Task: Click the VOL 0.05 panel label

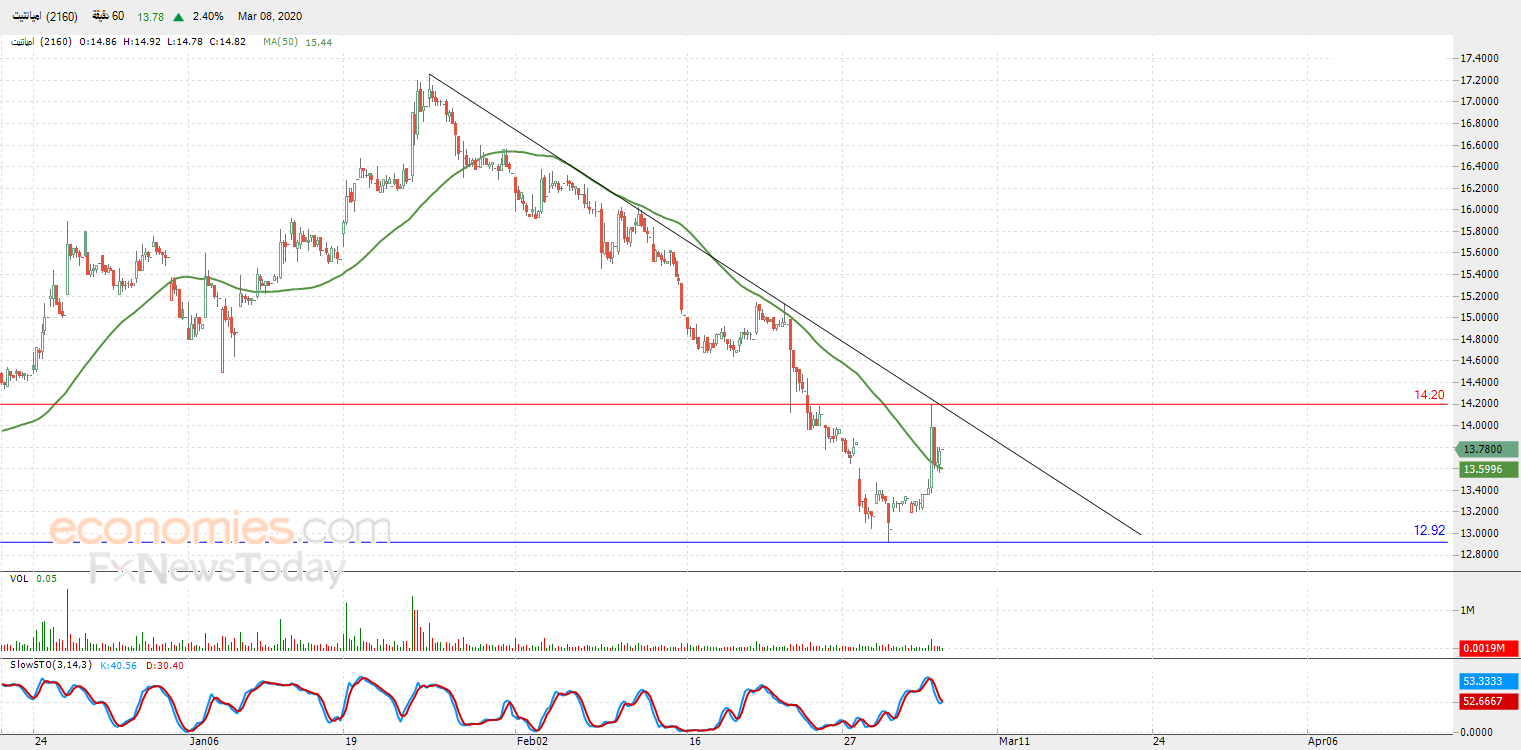Action: point(34,578)
